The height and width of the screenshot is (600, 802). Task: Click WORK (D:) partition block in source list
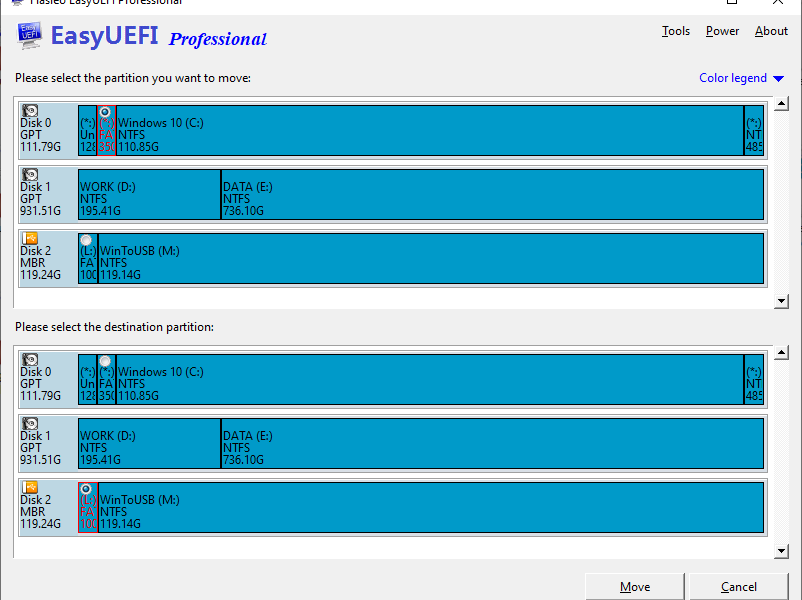(149, 194)
